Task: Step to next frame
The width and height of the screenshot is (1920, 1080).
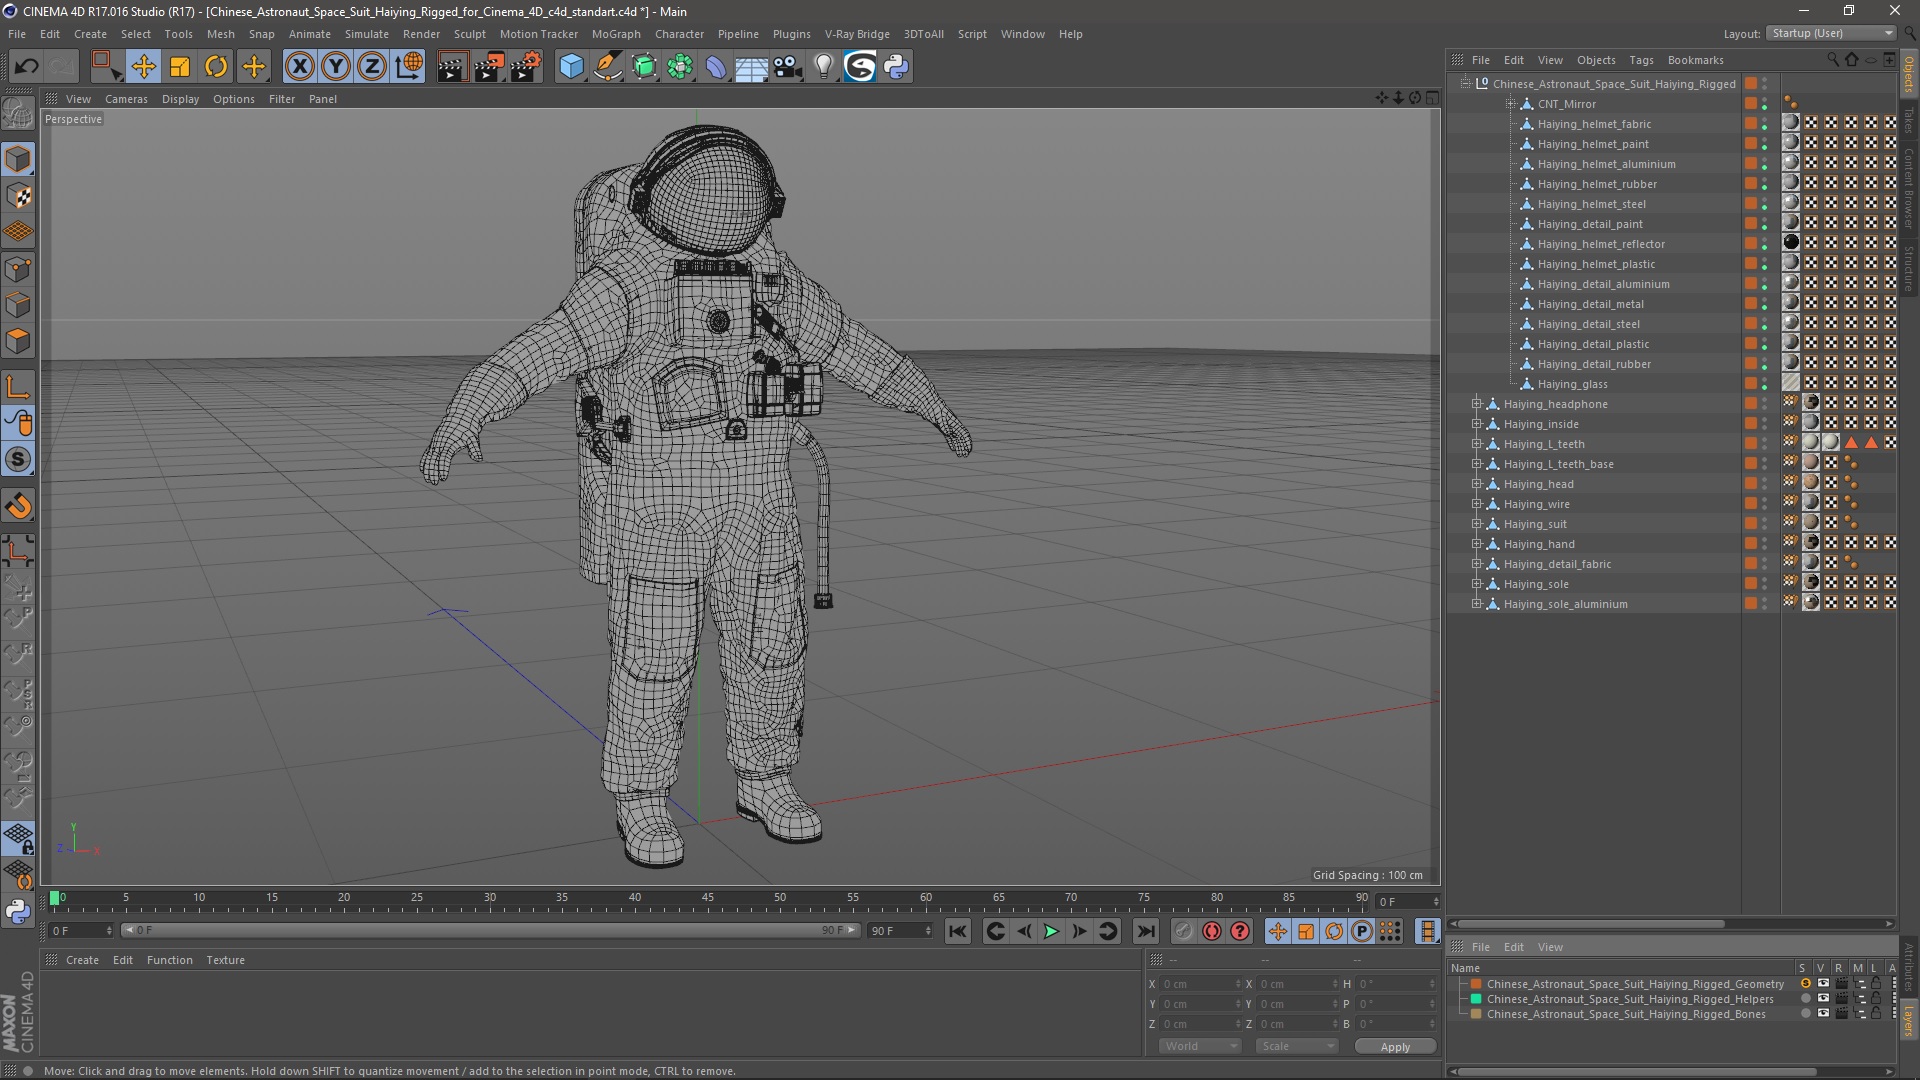Action: click(1079, 931)
